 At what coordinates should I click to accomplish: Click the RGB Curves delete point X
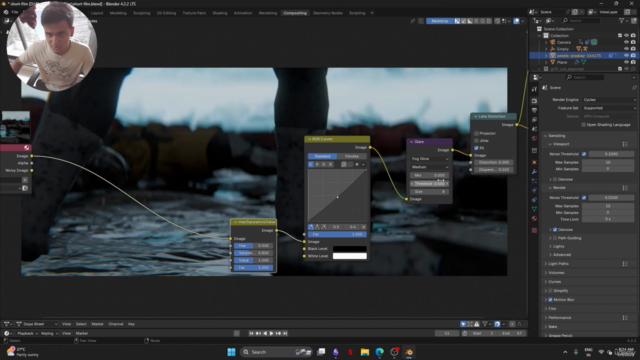pos(363,227)
